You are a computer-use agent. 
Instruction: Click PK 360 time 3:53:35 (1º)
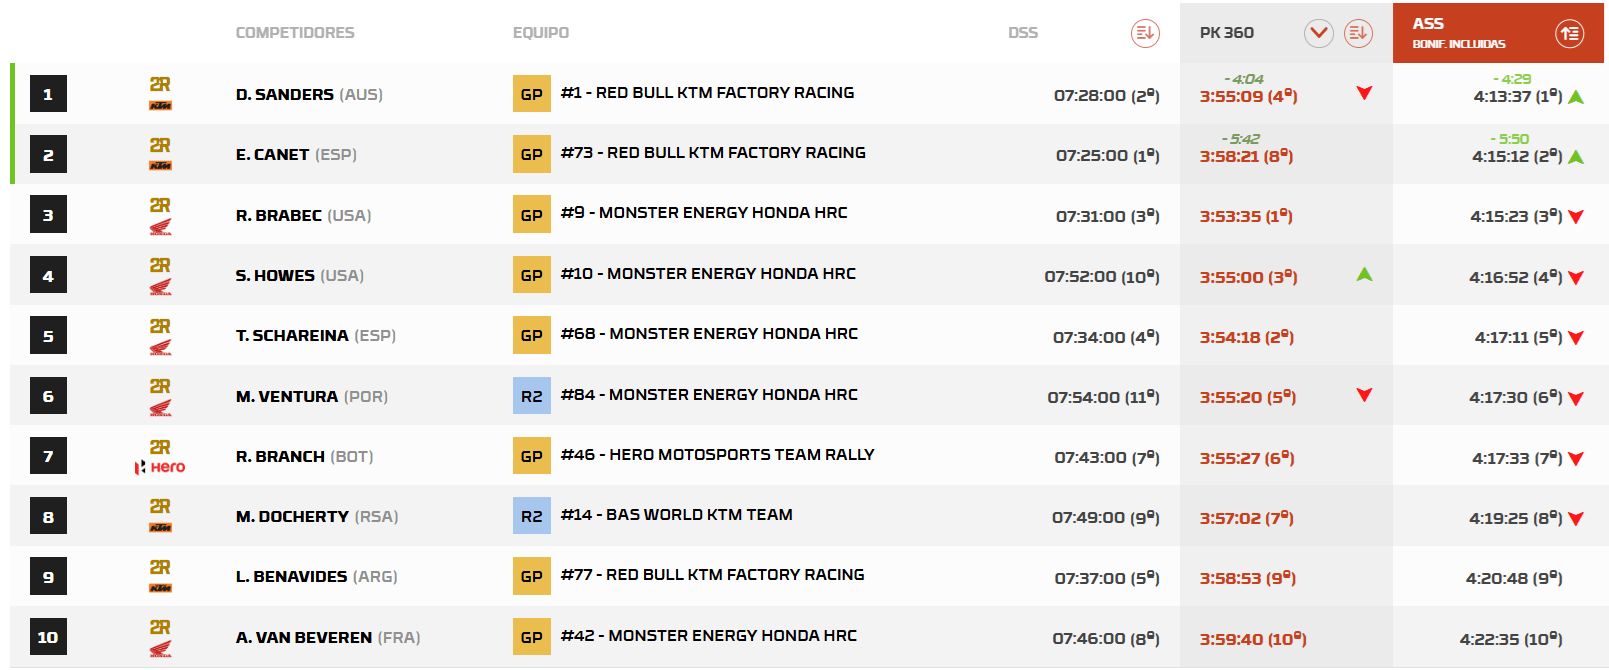point(1246,216)
